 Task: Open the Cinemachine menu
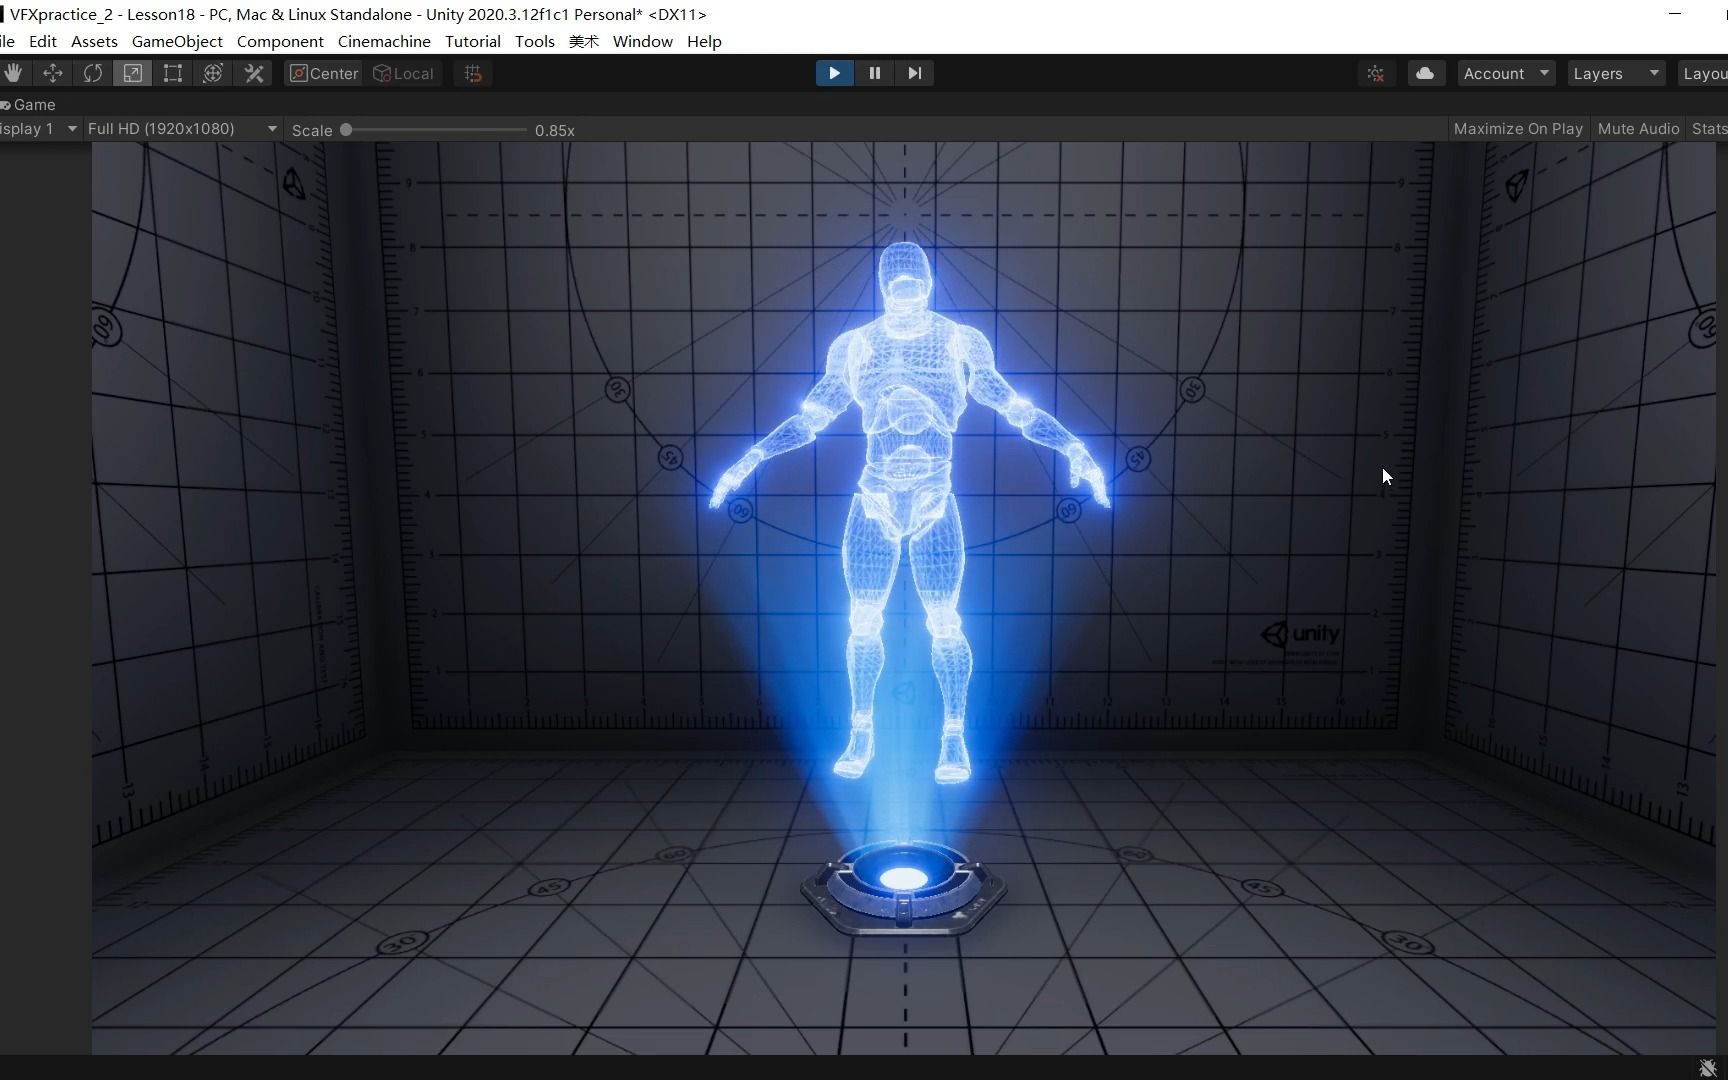click(x=384, y=41)
